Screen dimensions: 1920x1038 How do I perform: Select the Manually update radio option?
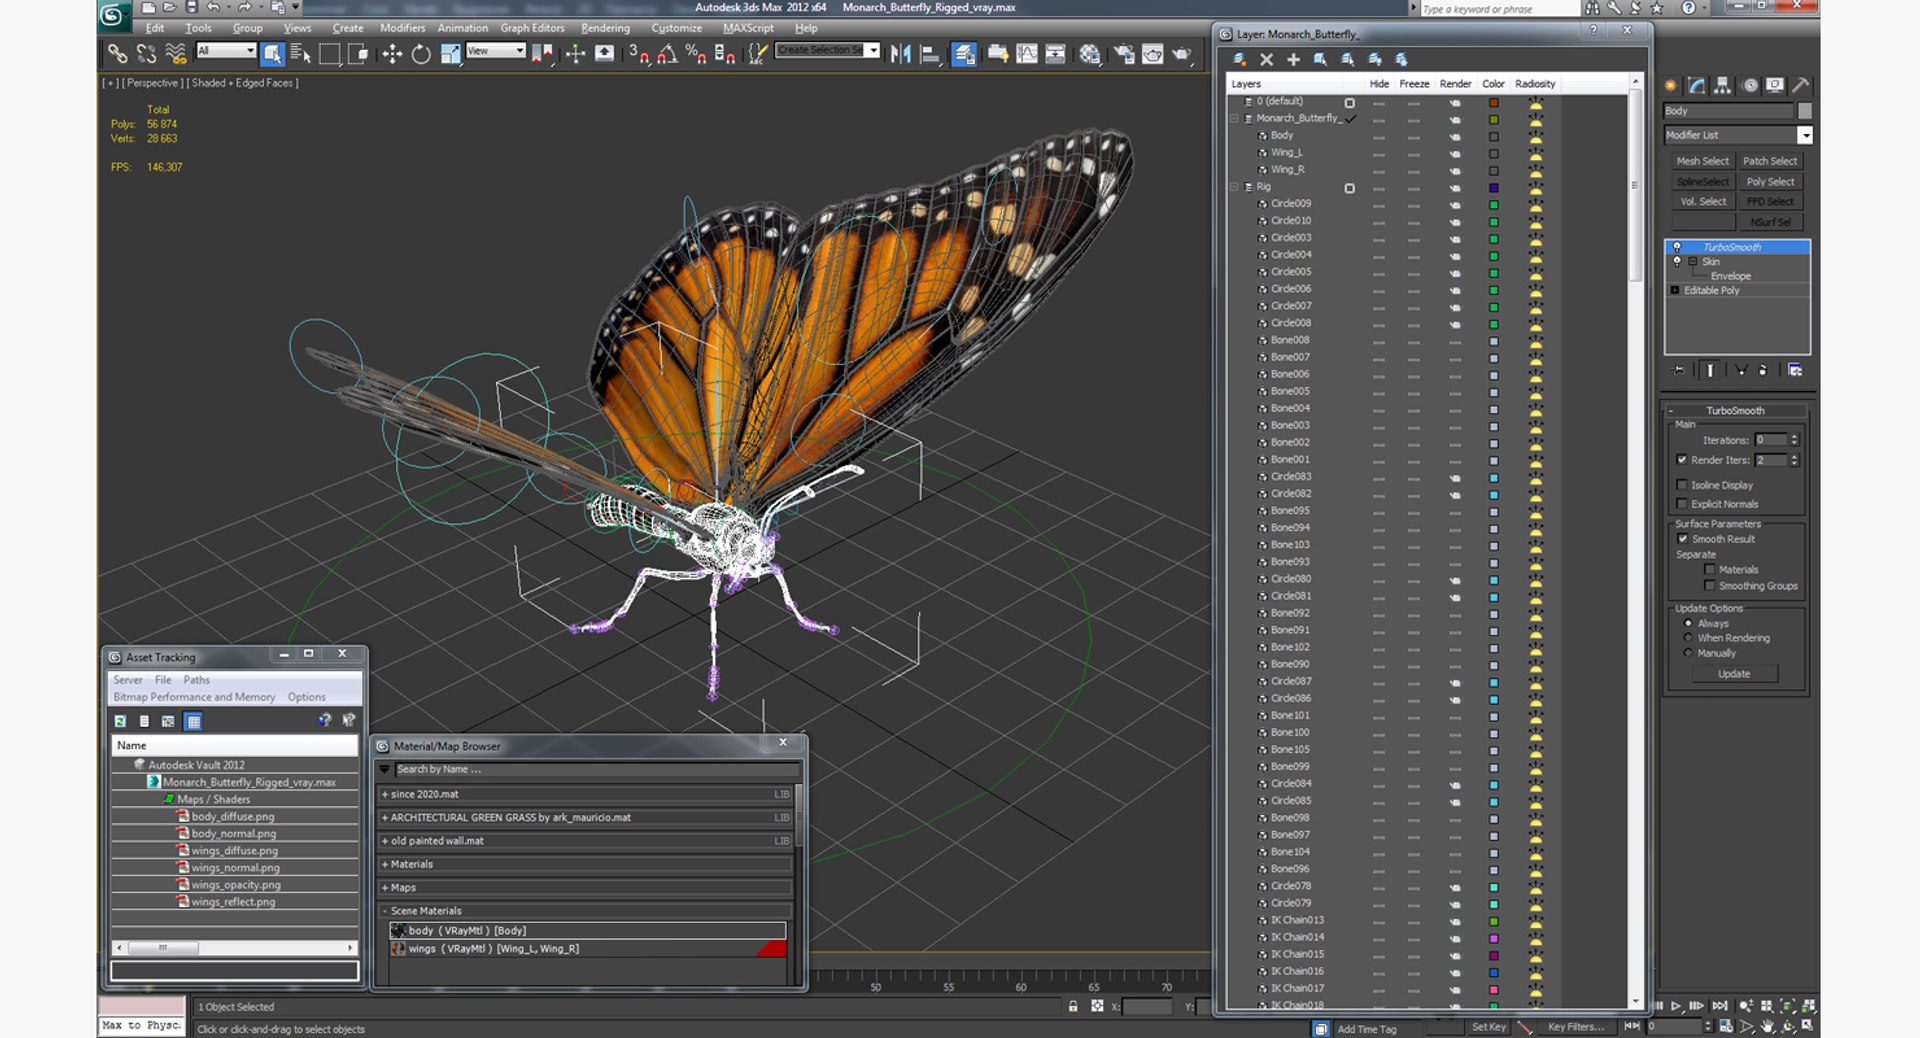click(1688, 653)
